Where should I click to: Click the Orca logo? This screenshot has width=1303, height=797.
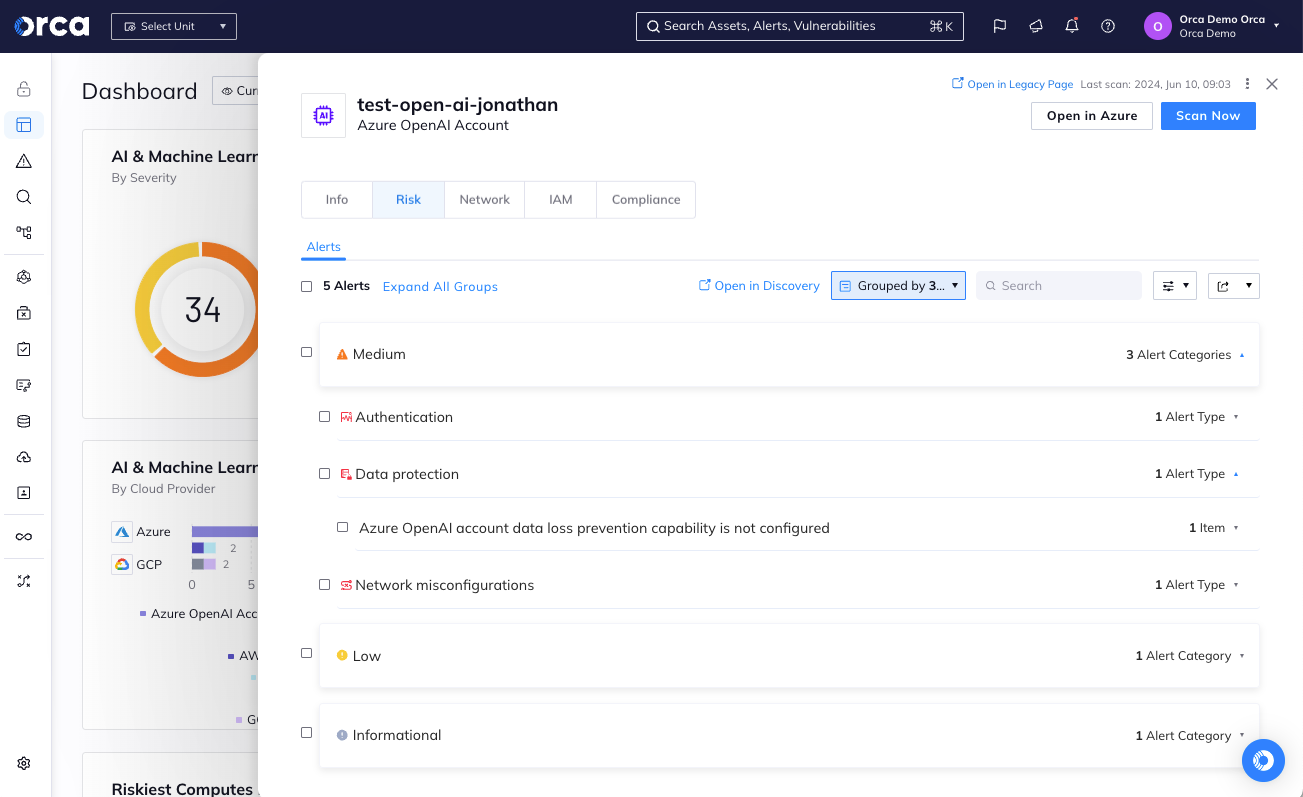(x=51, y=26)
